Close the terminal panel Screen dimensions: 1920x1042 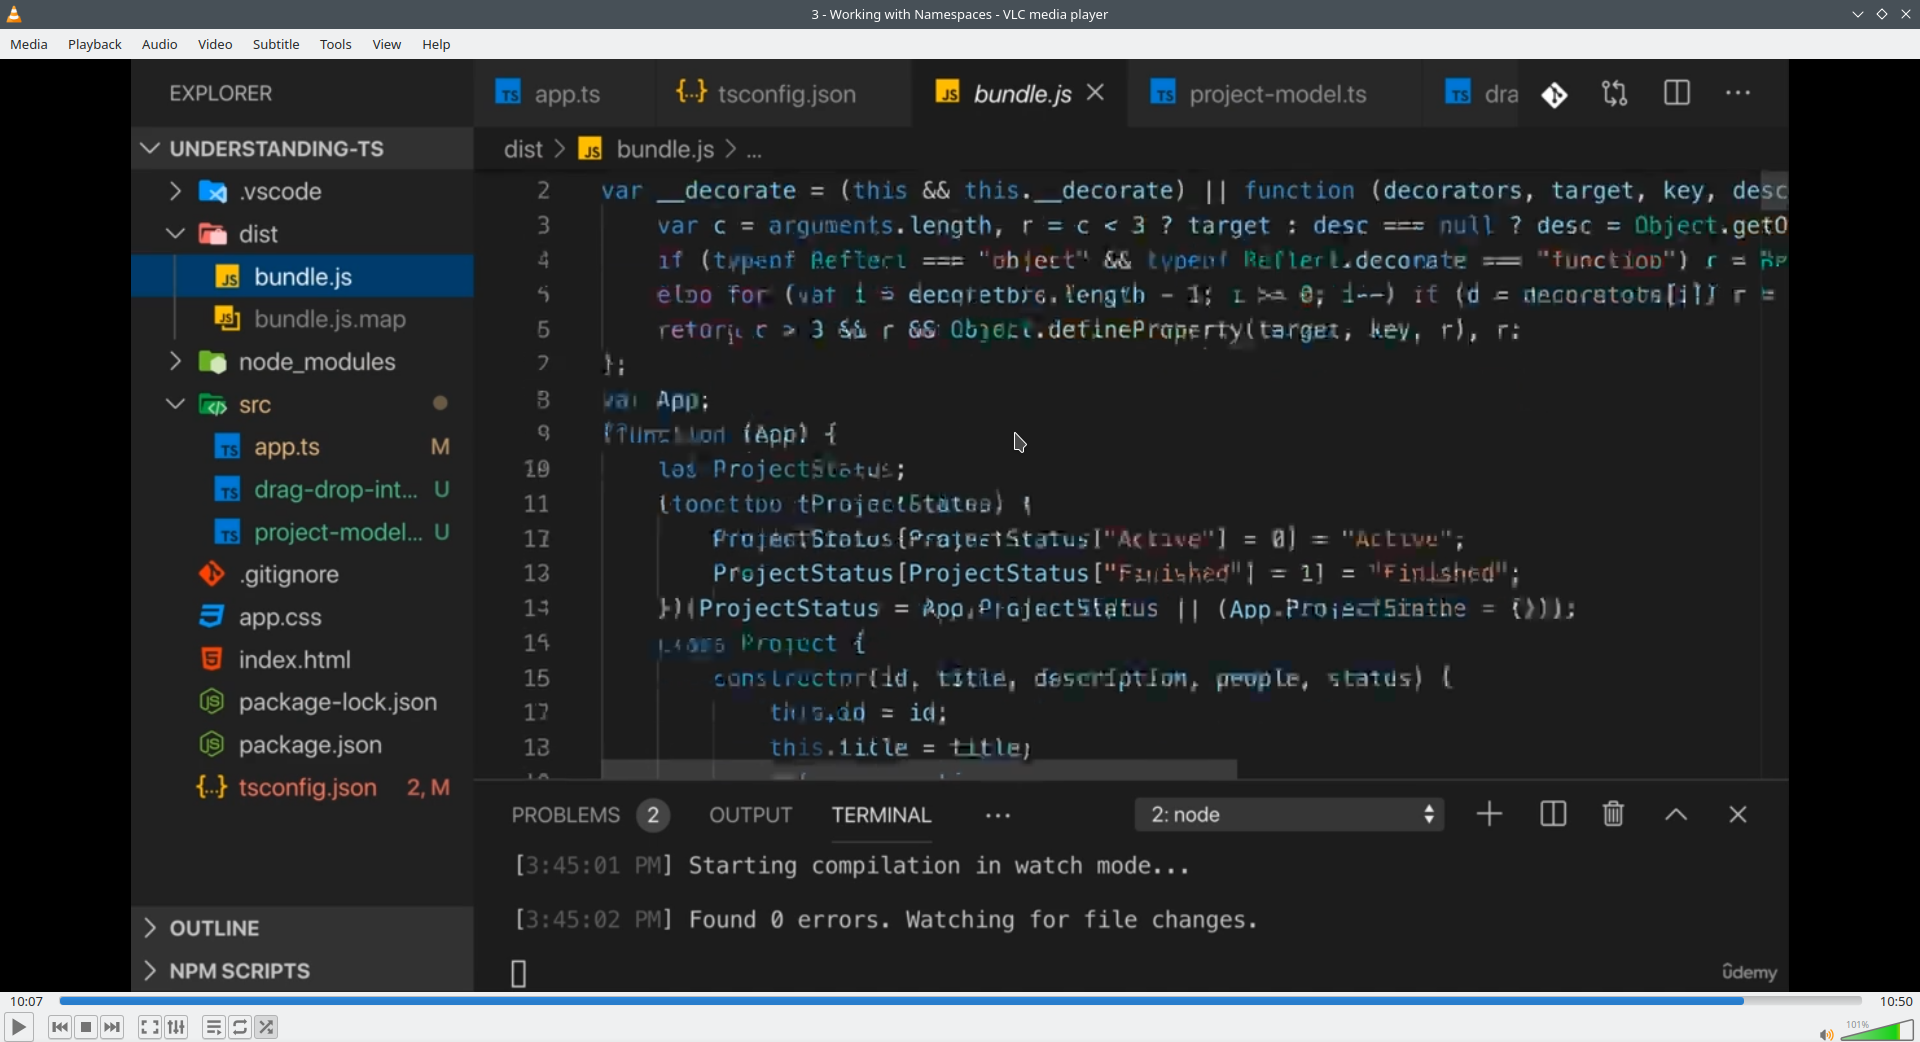click(x=1739, y=815)
